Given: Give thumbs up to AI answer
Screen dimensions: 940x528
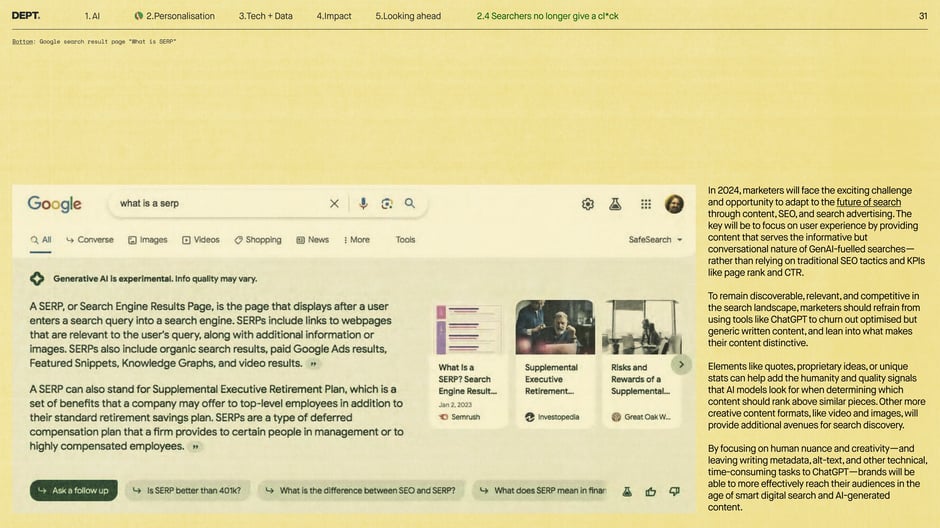Looking at the screenshot, I should pos(650,491).
